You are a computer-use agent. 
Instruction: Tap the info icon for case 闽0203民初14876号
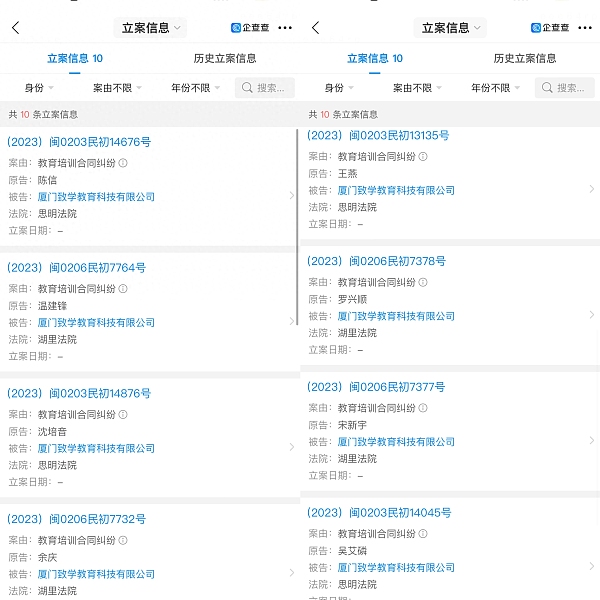pos(123,414)
